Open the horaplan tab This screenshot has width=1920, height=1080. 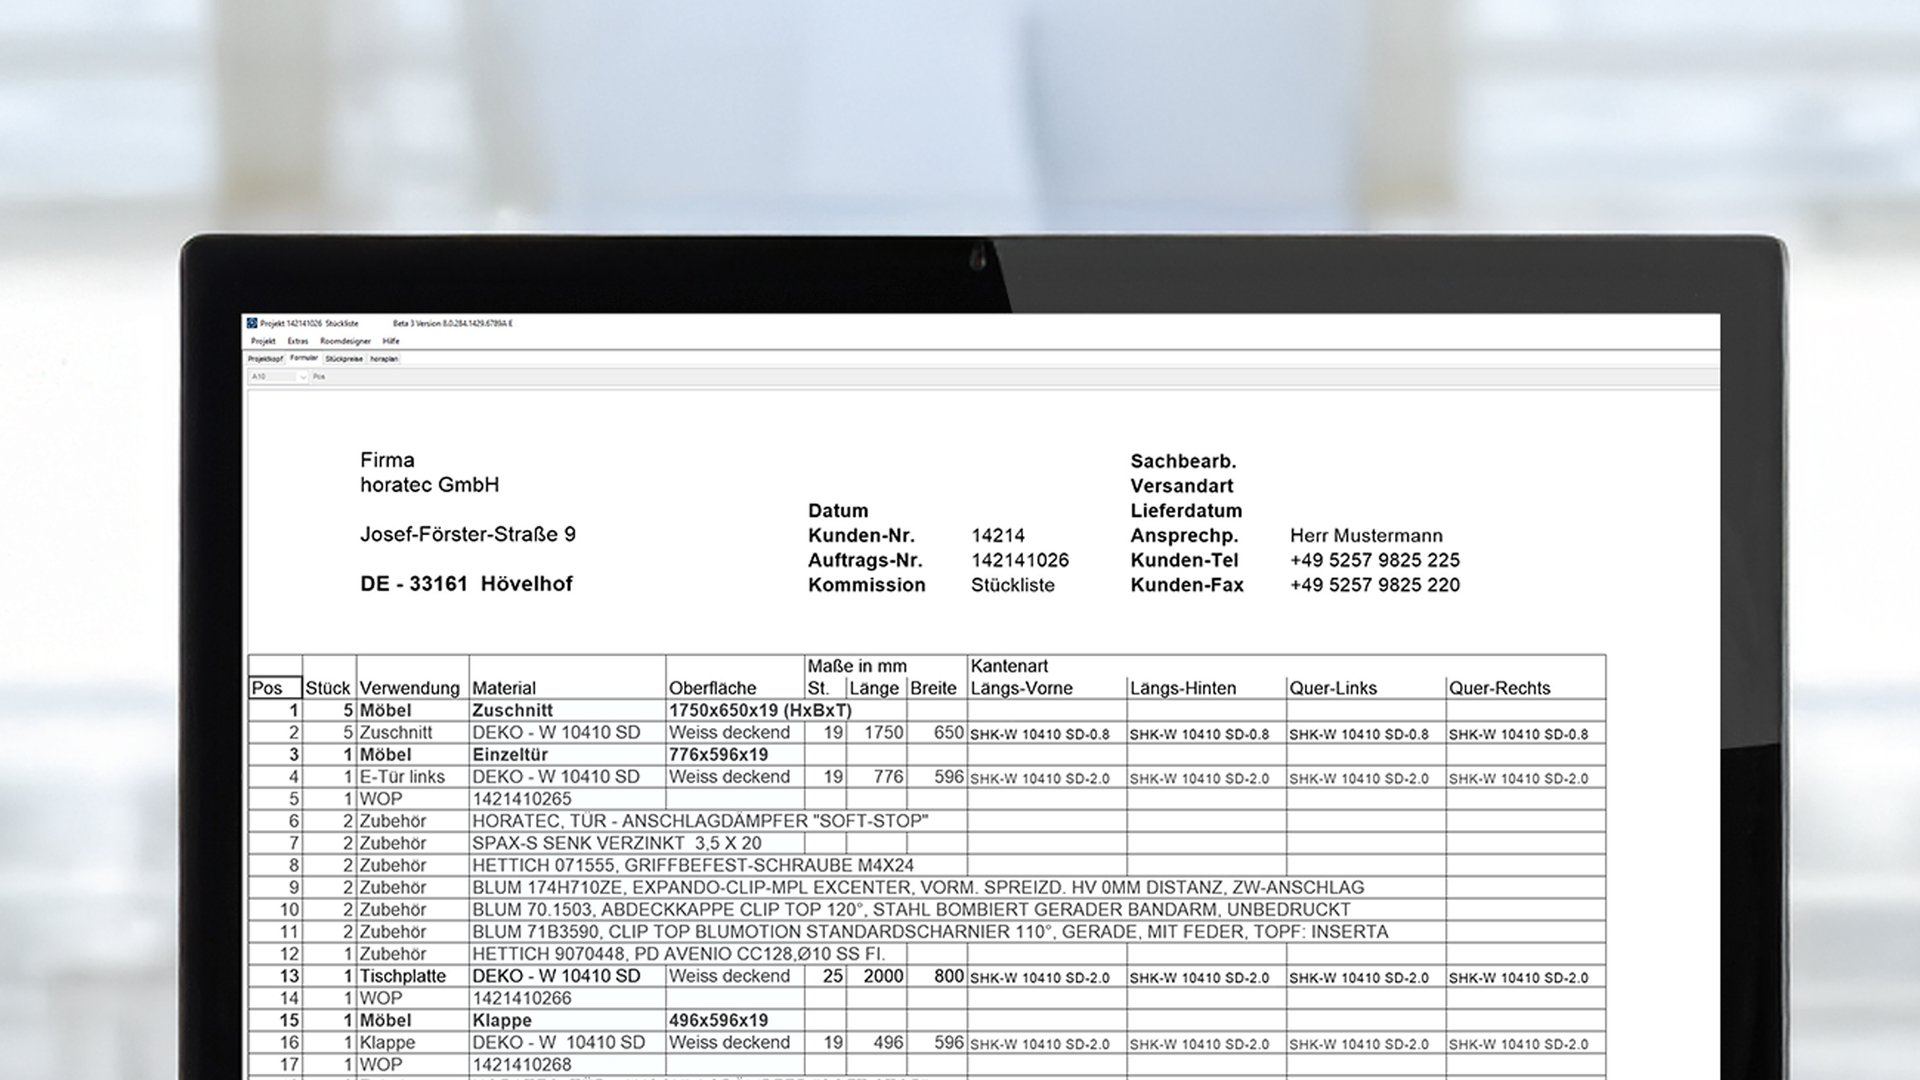point(384,358)
